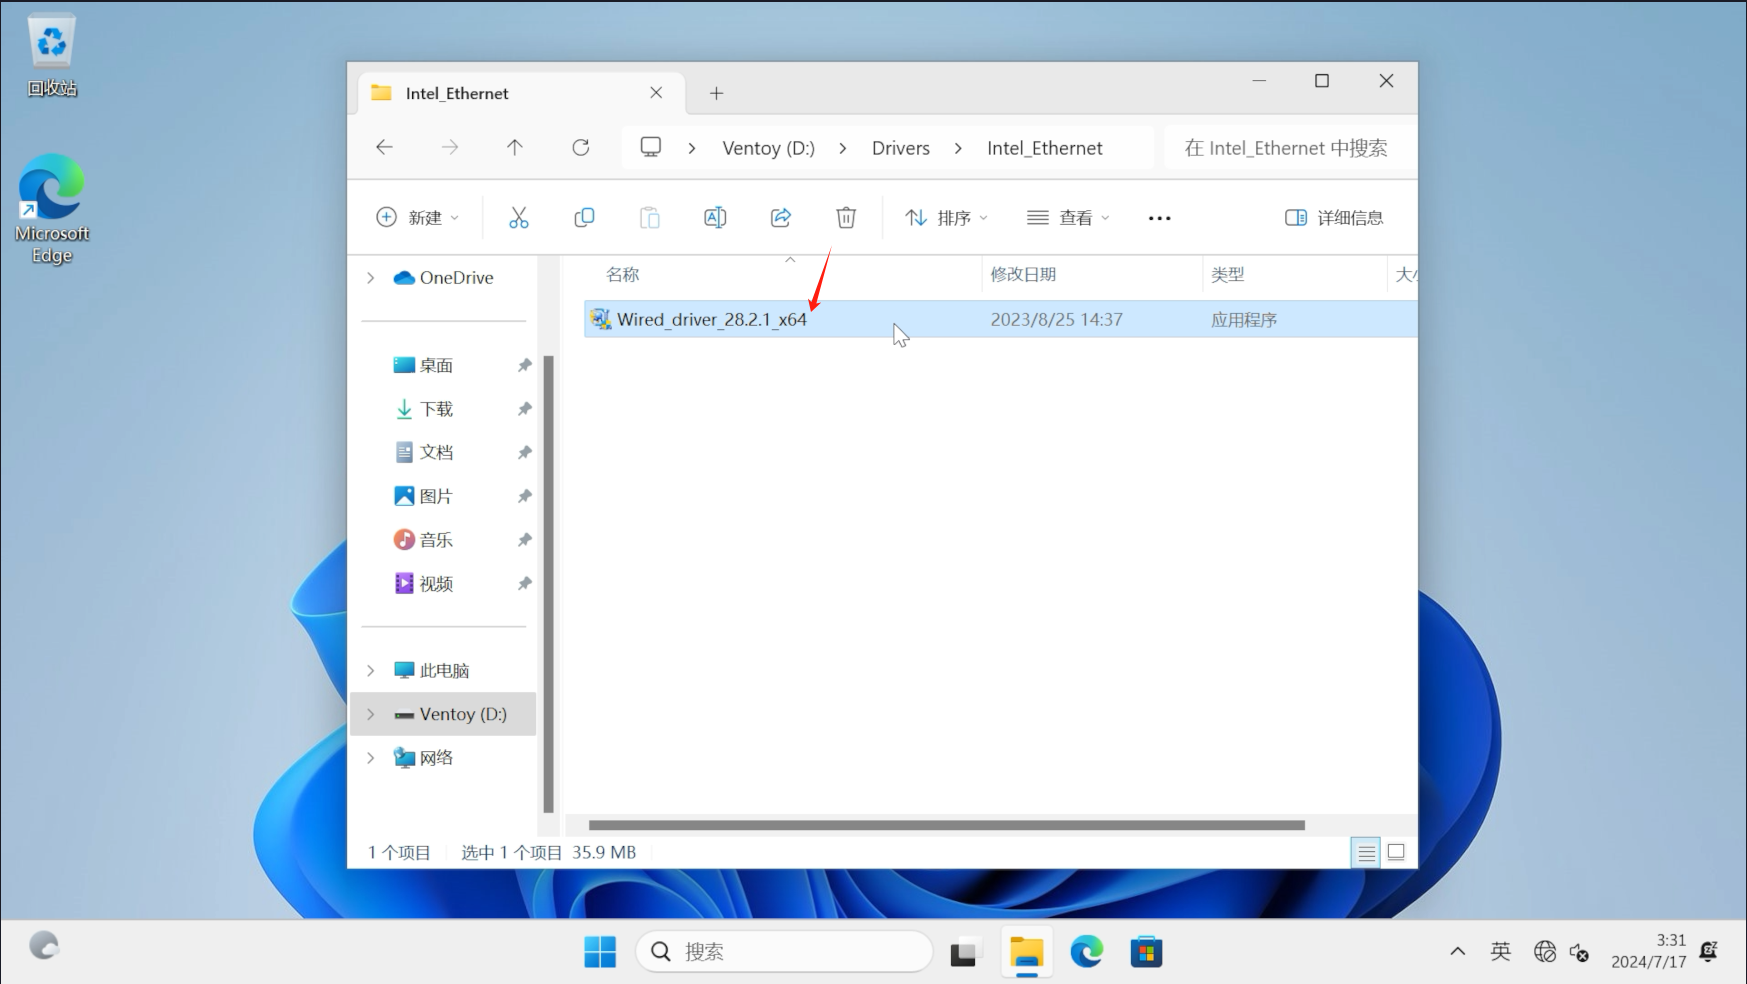Go forward with the right arrow
The height and width of the screenshot is (984, 1747).
pos(450,148)
